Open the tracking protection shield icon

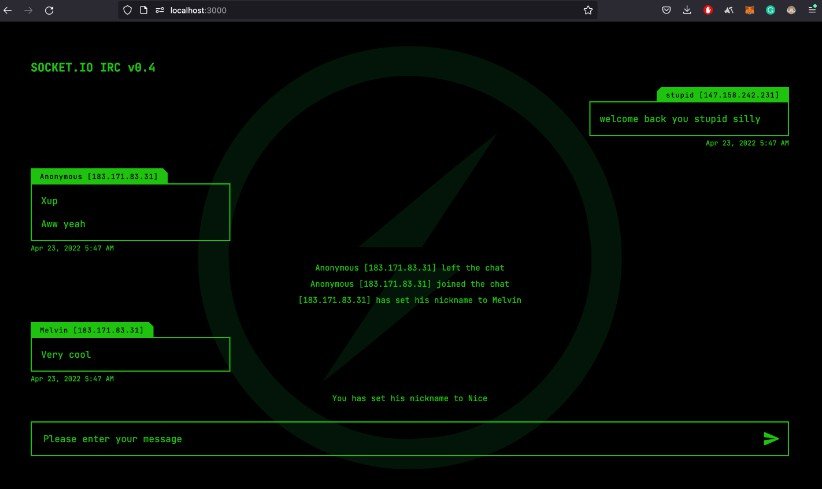click(127, 10)
